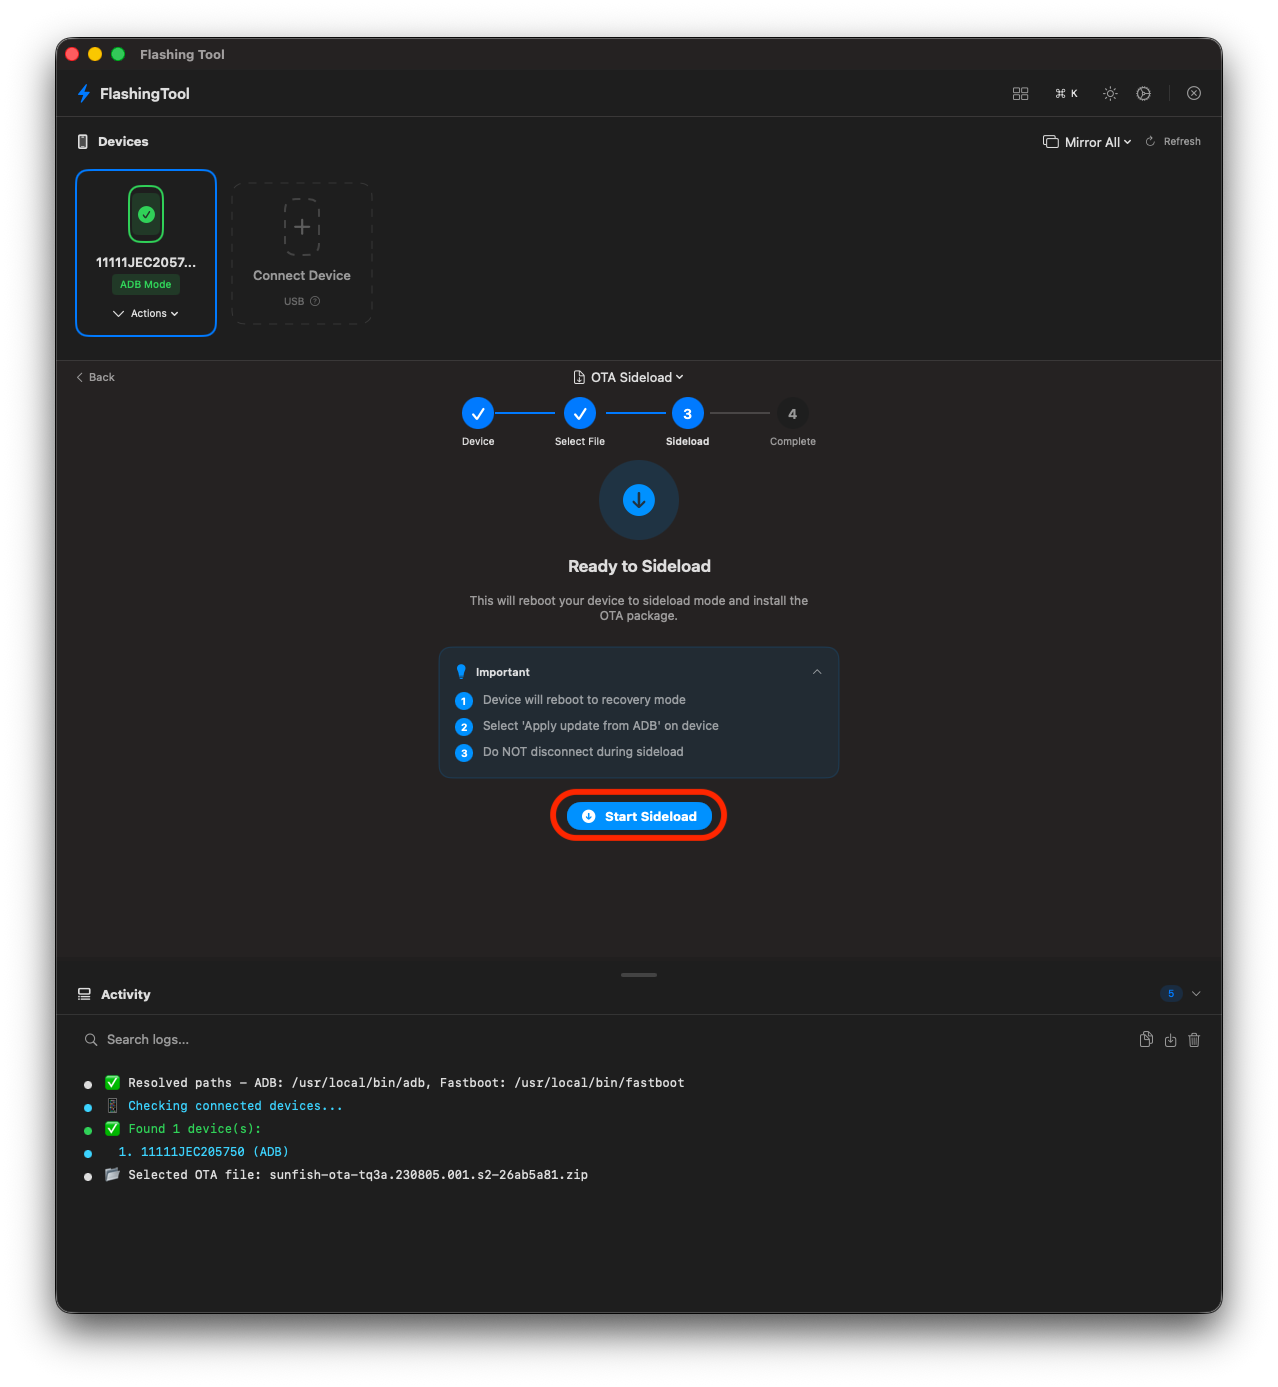1278x1387 pixels.
Task: Select the Resolved paths log line
Action: [x=395, y=1083]
